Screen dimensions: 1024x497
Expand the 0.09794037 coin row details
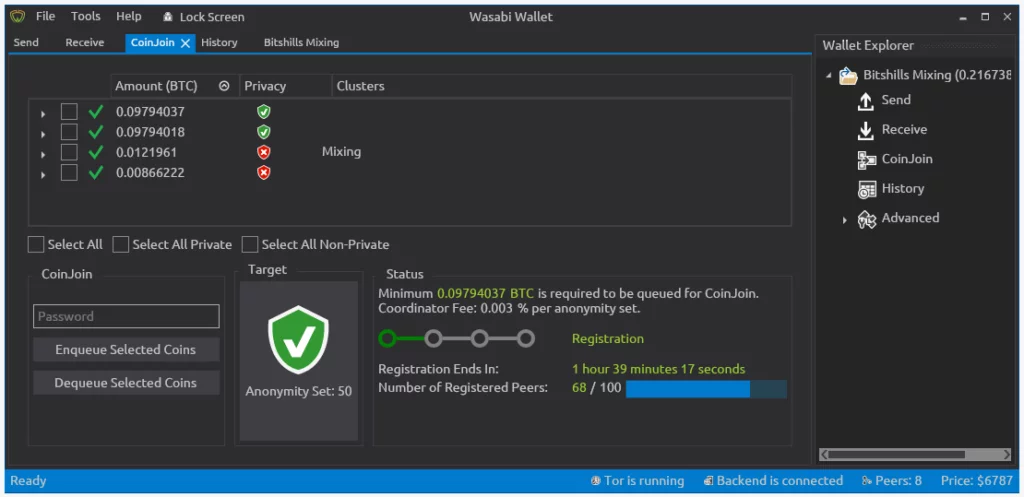pos(43,114)
